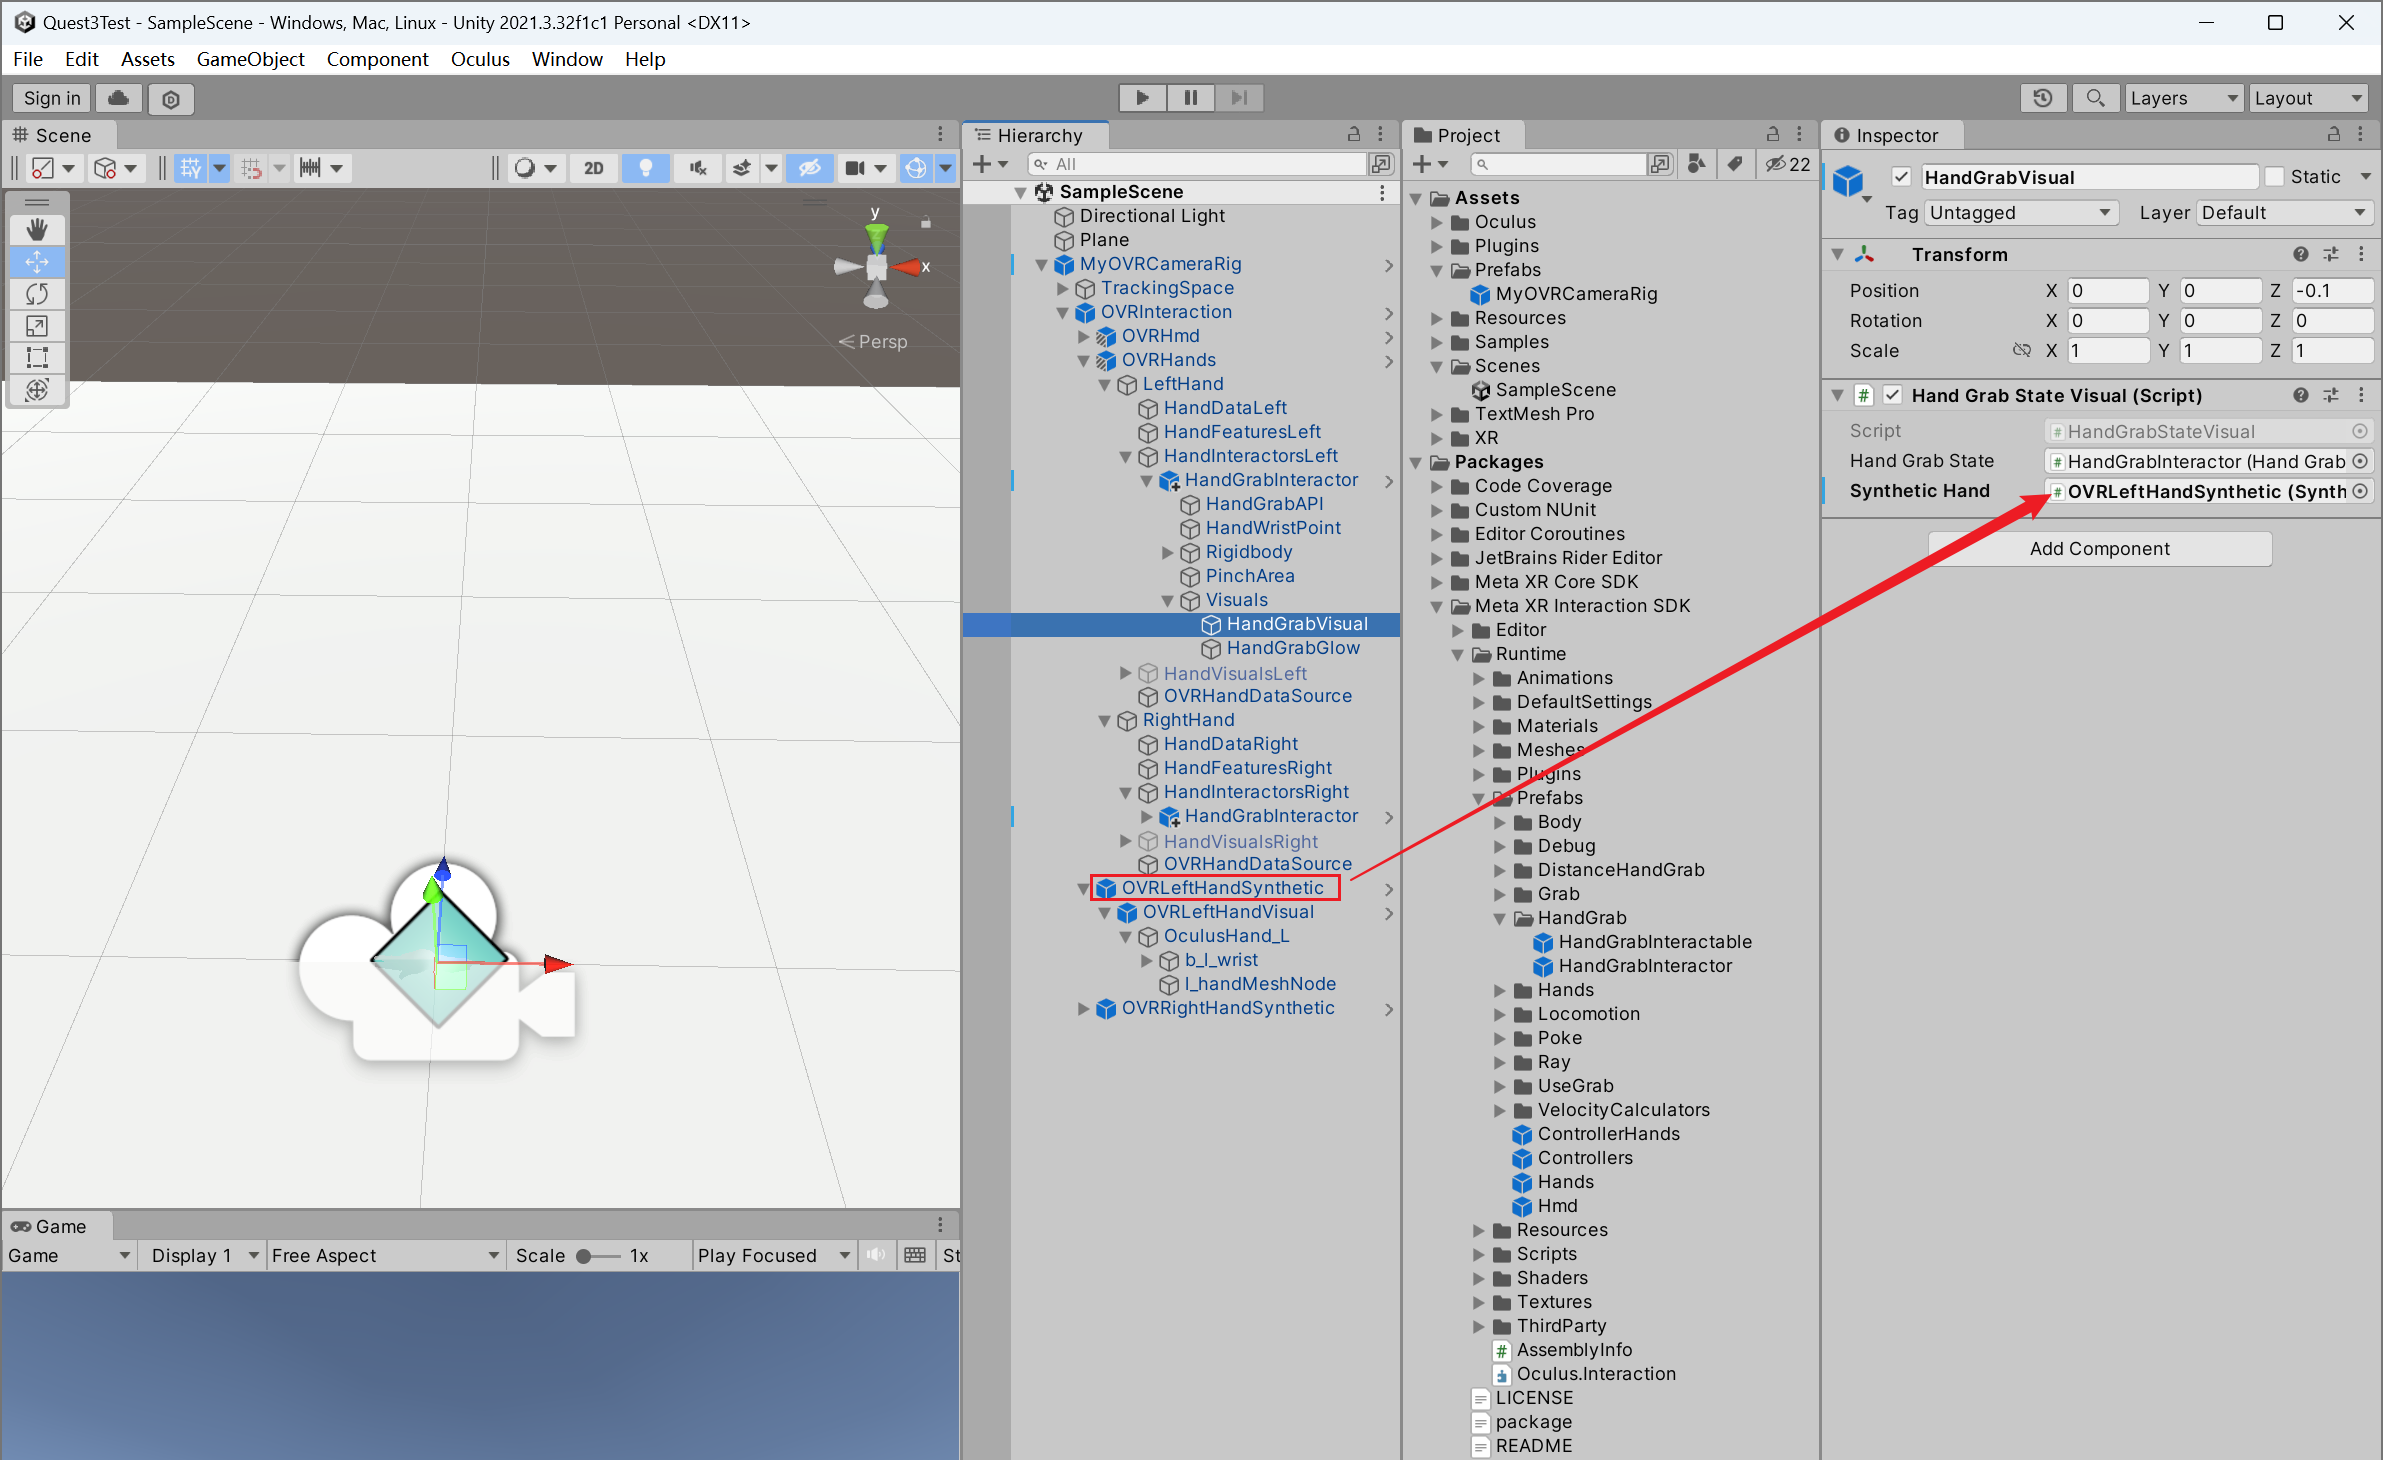Image resolution: width=2383 pixels, height=1460 pixels.
Task: Select the Rotate tool in Scene toolbar
Action: [x=37, y=294]
